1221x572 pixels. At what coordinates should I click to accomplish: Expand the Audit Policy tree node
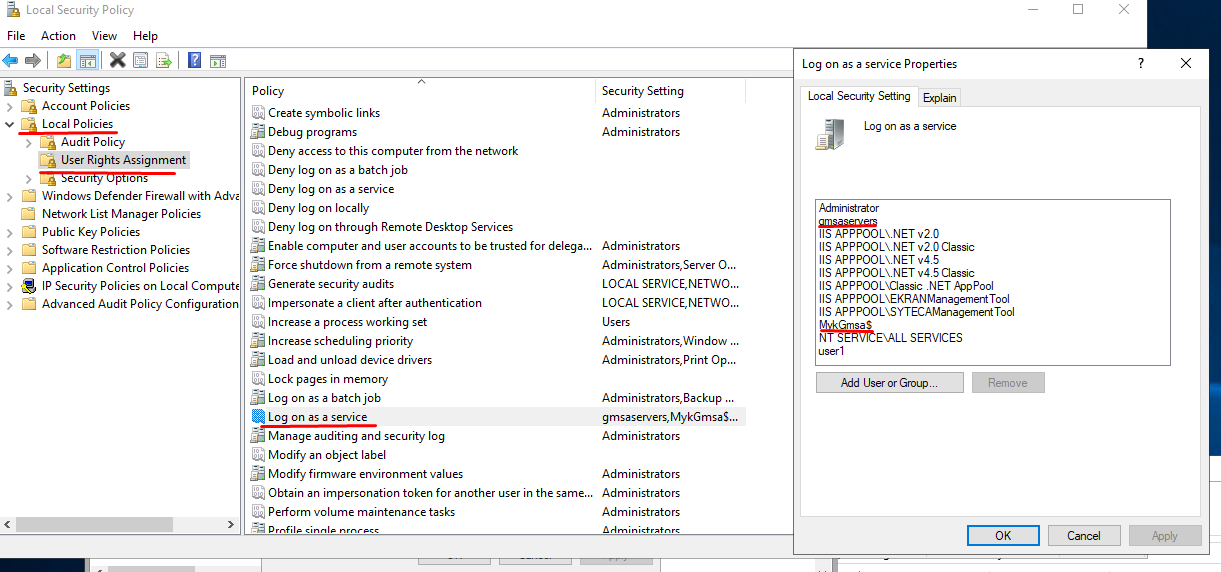28,142
